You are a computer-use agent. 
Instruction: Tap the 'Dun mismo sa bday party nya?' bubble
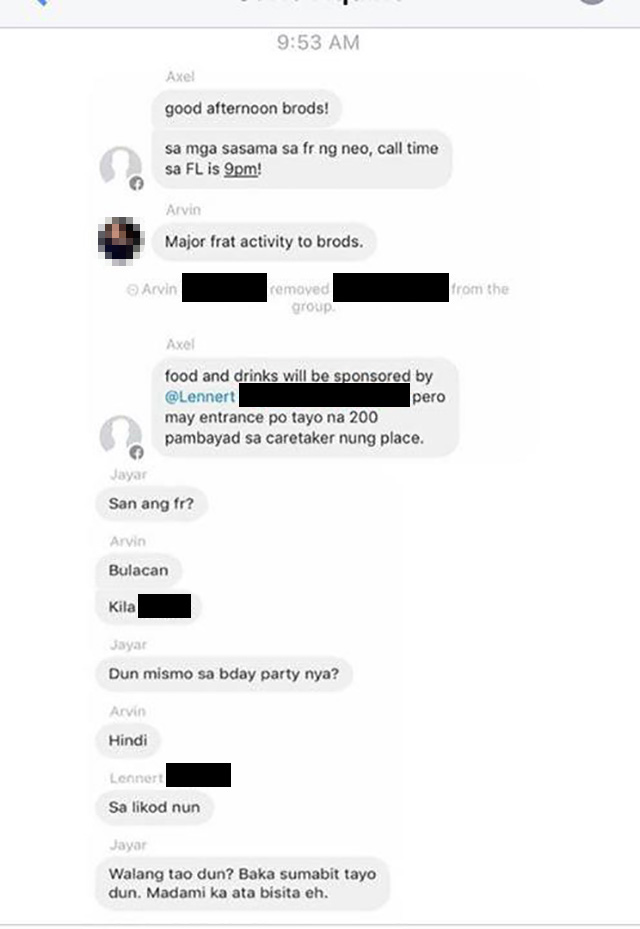(223, 674)
